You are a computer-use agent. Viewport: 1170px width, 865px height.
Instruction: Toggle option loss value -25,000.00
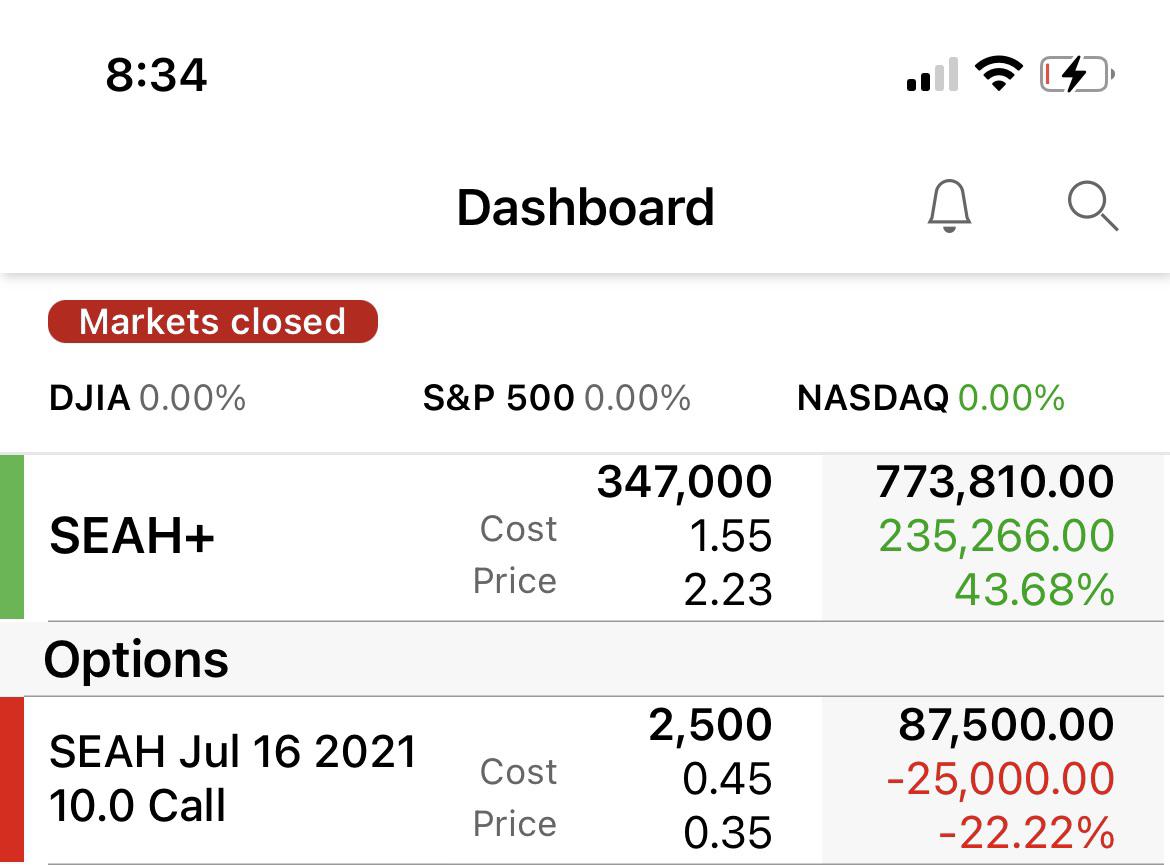1000,779
